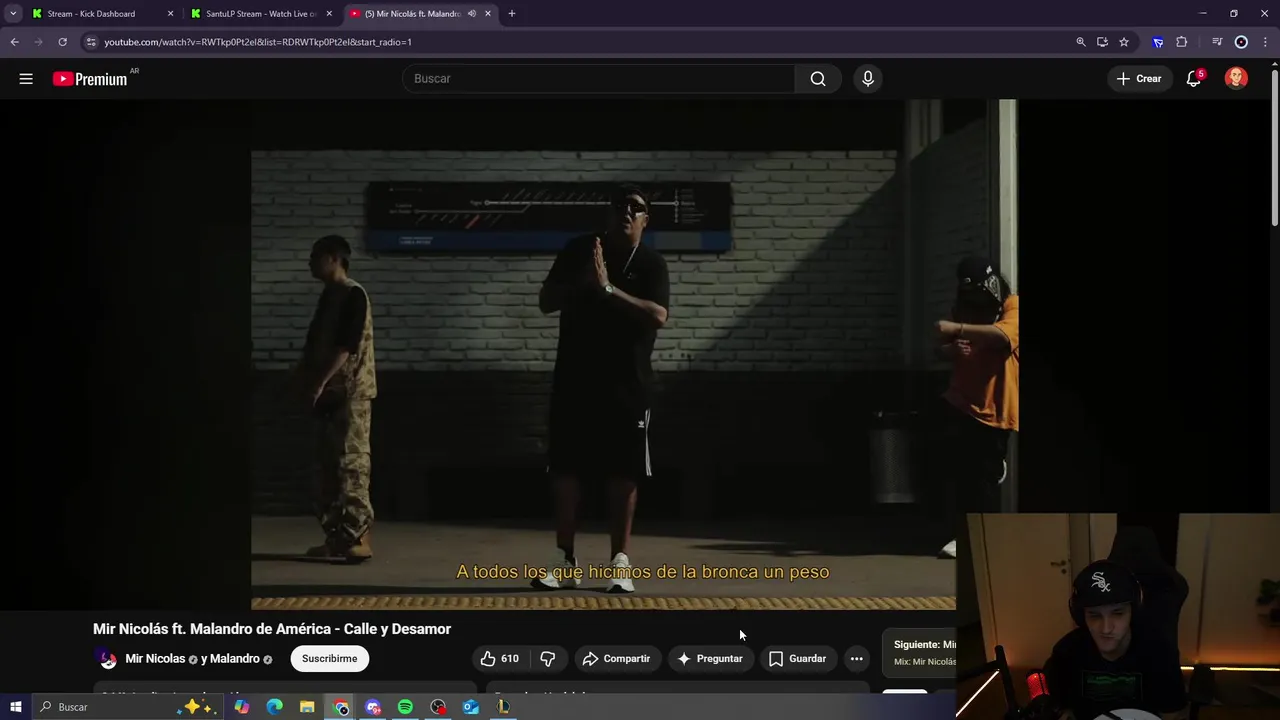The image size is (1280, 720).
Task: Open the Chrome extensions puzzle icon
Action: click(x=1182, y=42)
